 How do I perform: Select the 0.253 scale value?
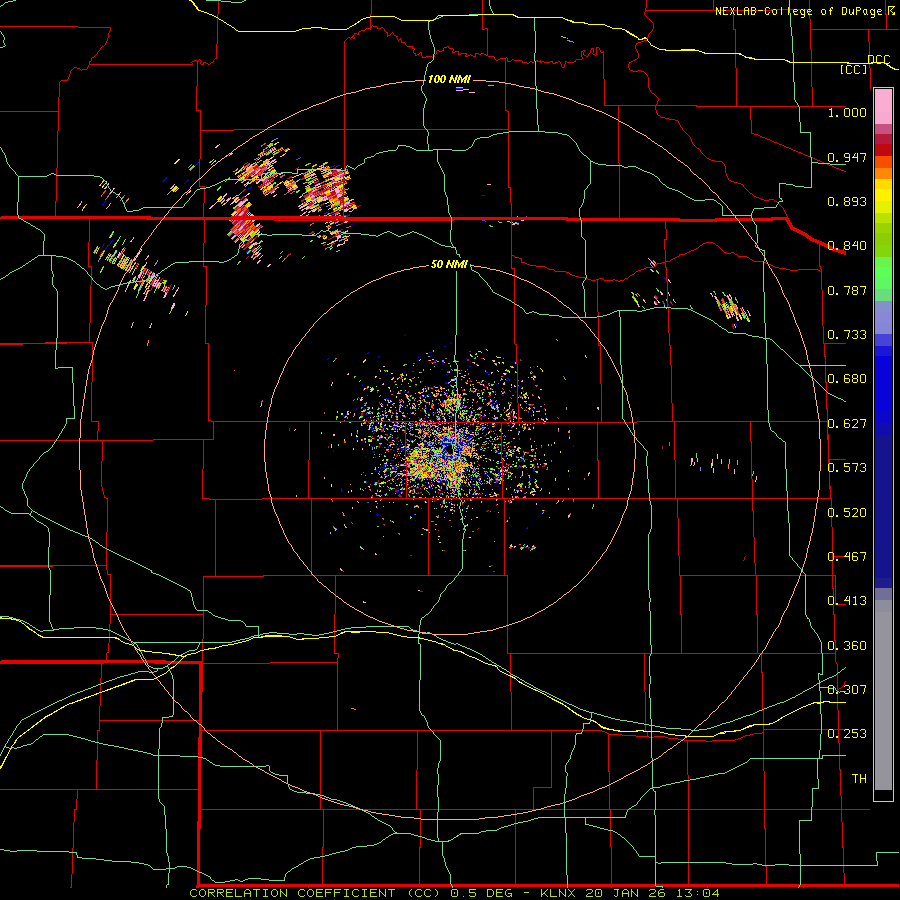coord(847,734)
